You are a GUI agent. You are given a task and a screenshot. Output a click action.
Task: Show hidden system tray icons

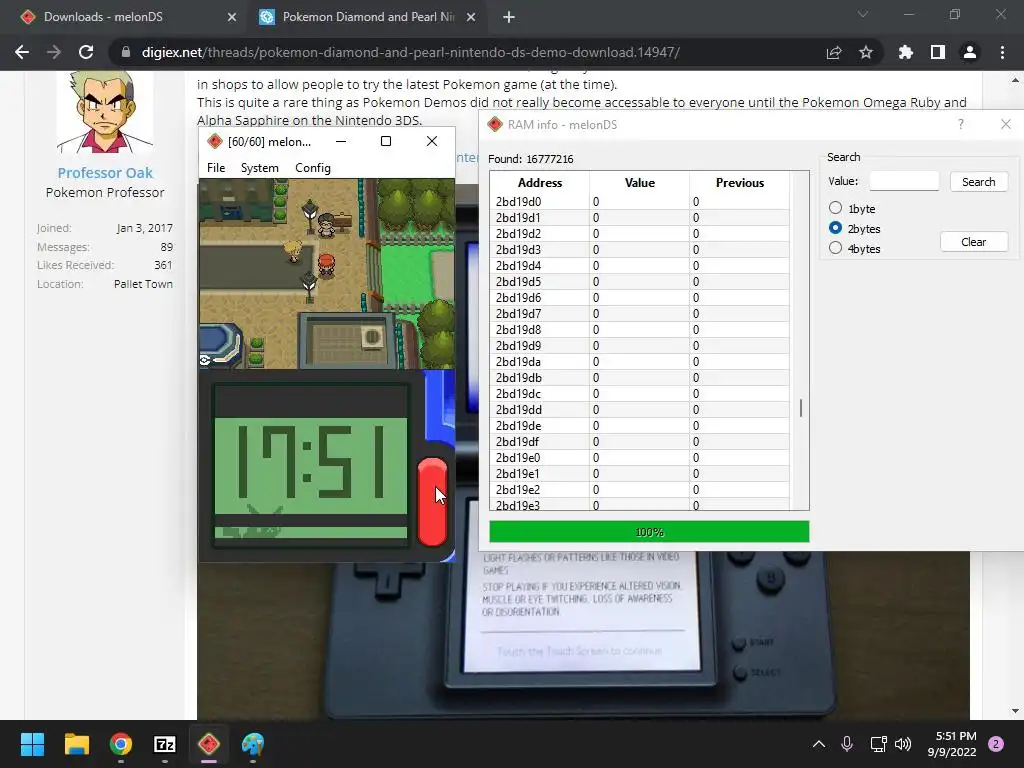pos(818,744)
